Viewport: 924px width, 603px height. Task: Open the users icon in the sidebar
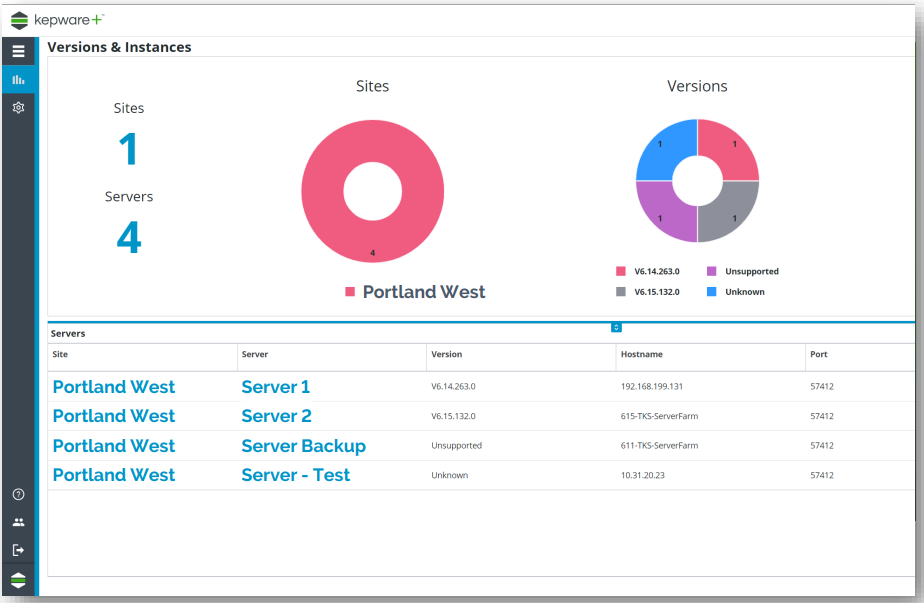pos(18,522)
